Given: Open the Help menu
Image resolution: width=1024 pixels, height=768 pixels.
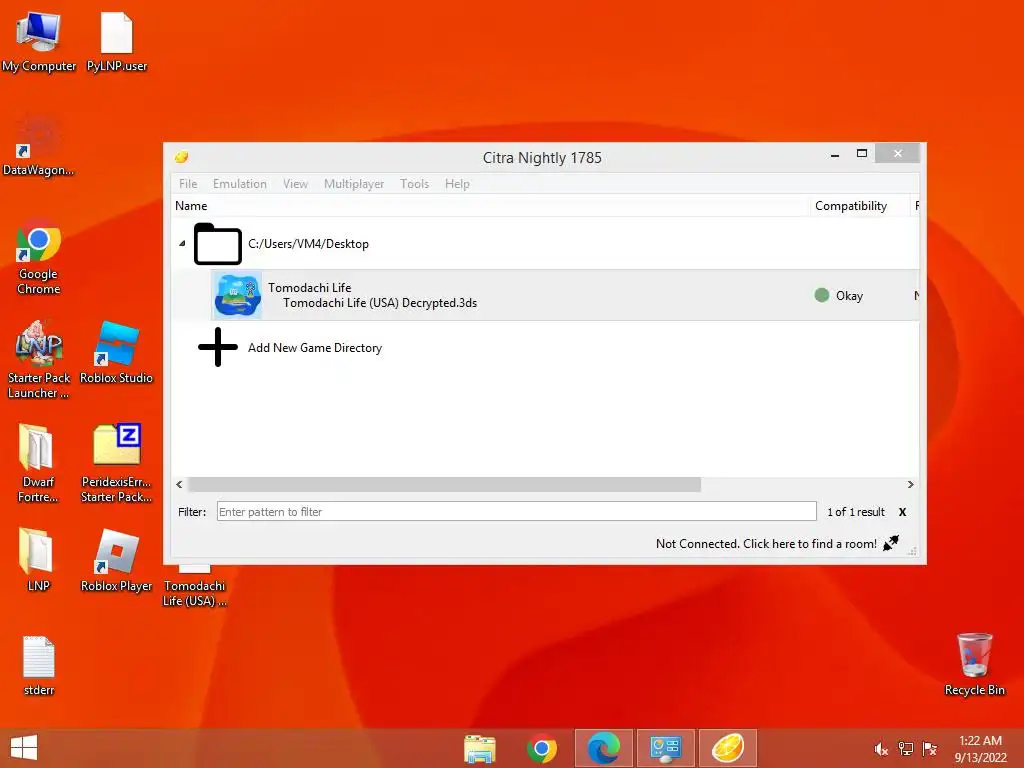Looking at the screenshot, I should click(457, 184).
